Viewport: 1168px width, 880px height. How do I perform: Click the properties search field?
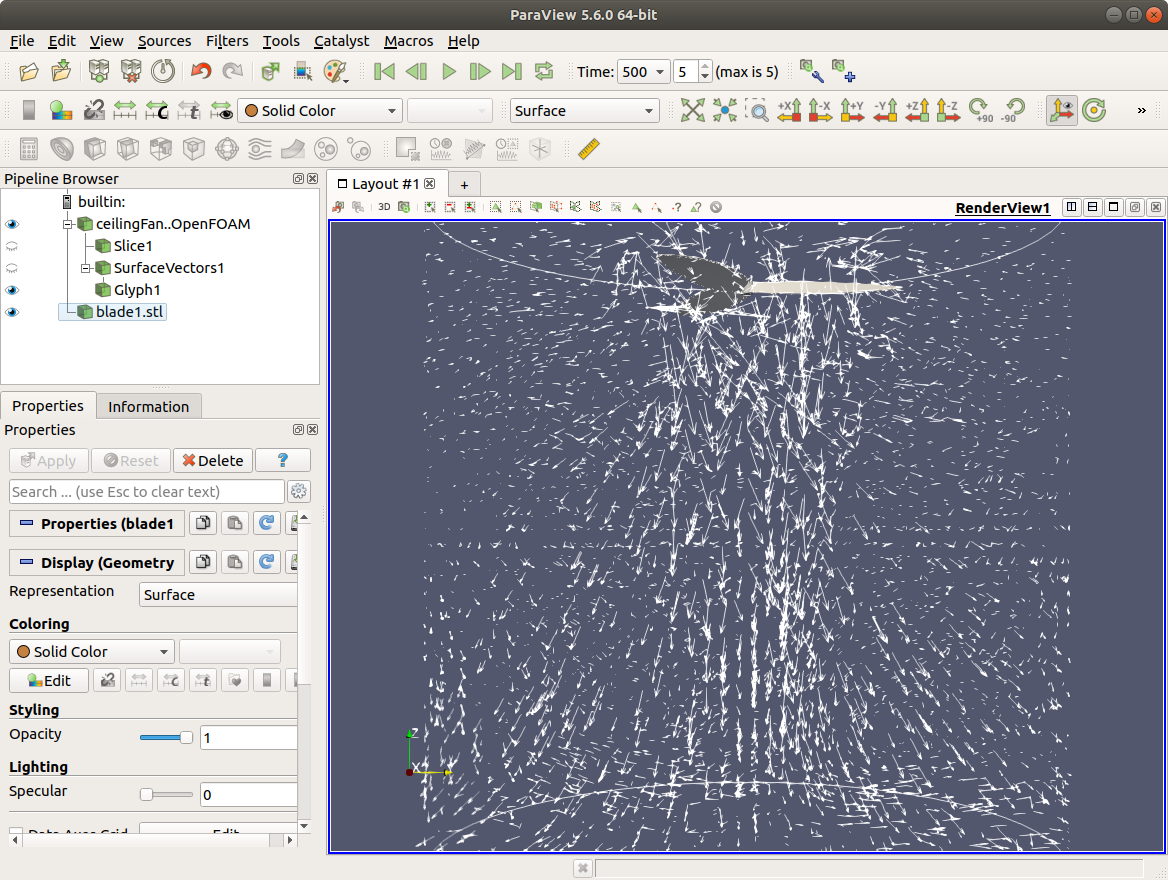tap(147, 492)
